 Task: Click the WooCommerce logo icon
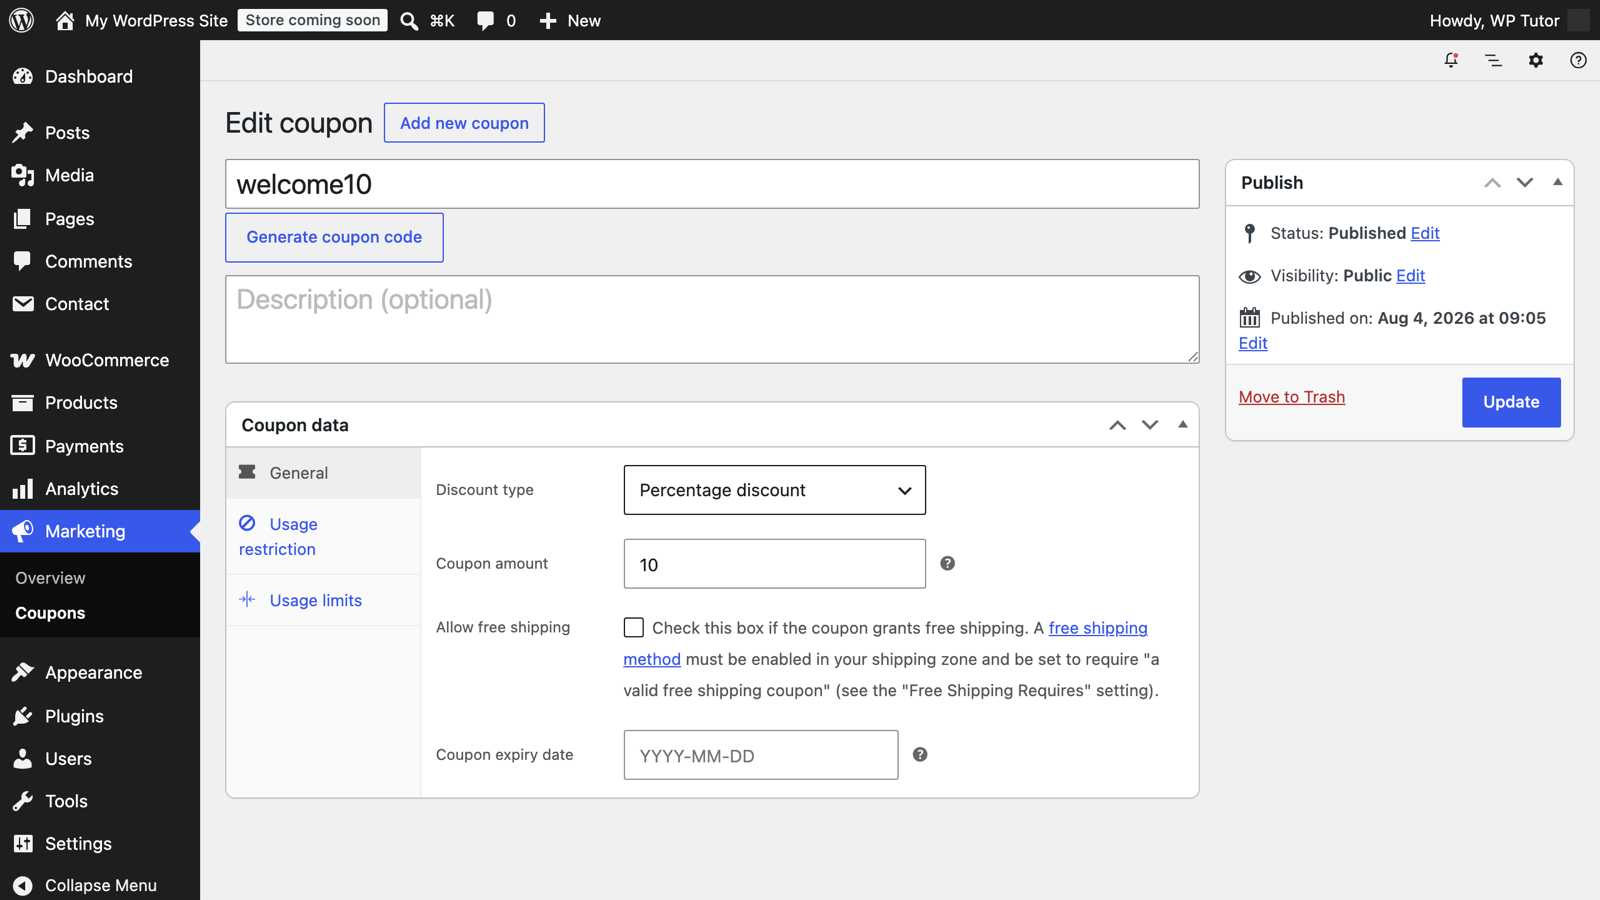click(x=23, y=360)
